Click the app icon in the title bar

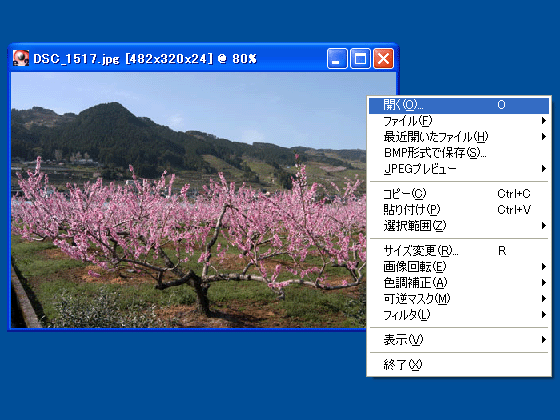point(21,58)
